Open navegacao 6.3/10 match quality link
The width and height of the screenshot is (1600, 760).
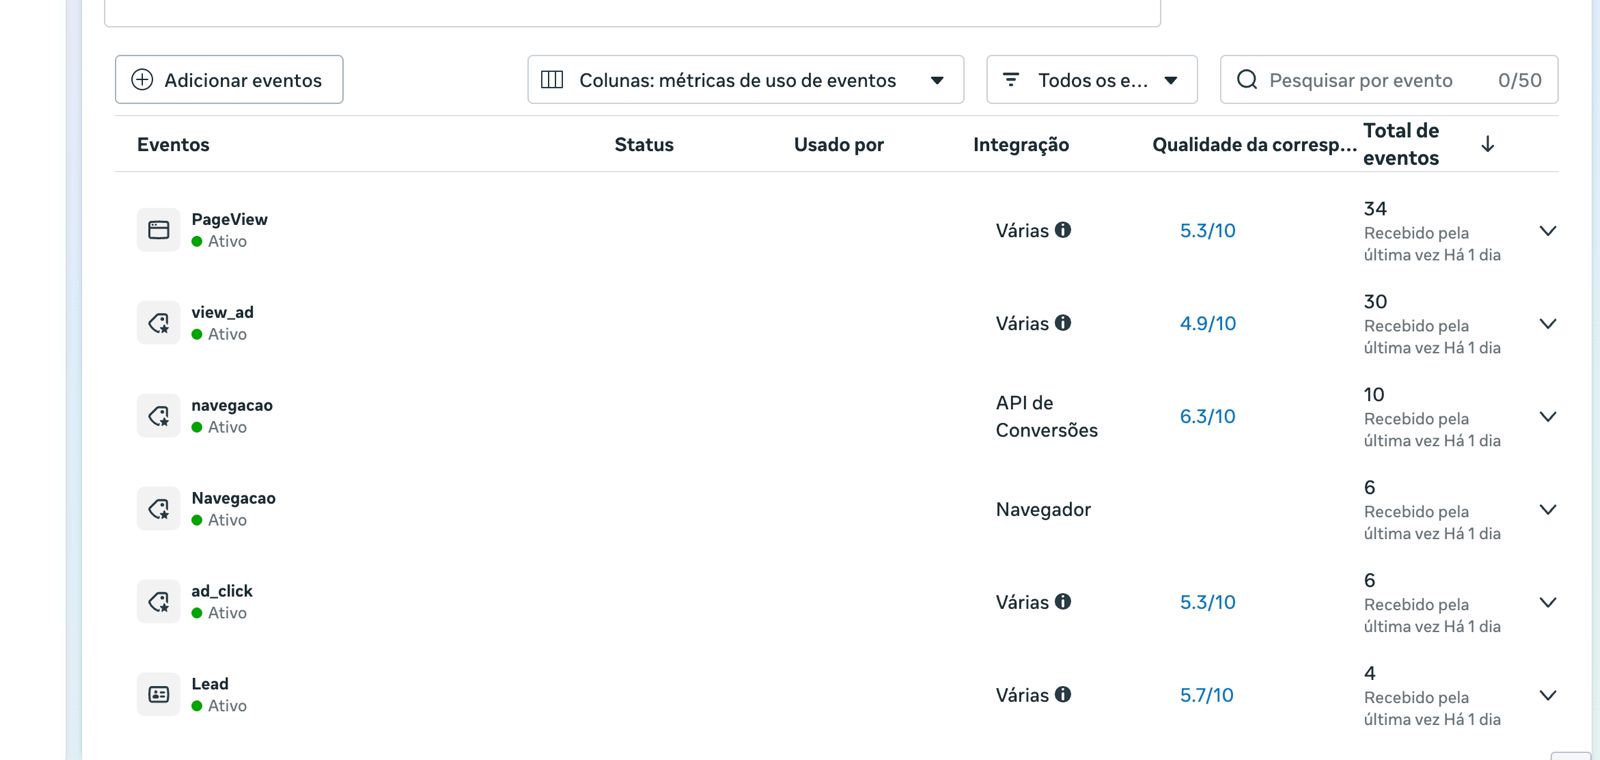1208,417
